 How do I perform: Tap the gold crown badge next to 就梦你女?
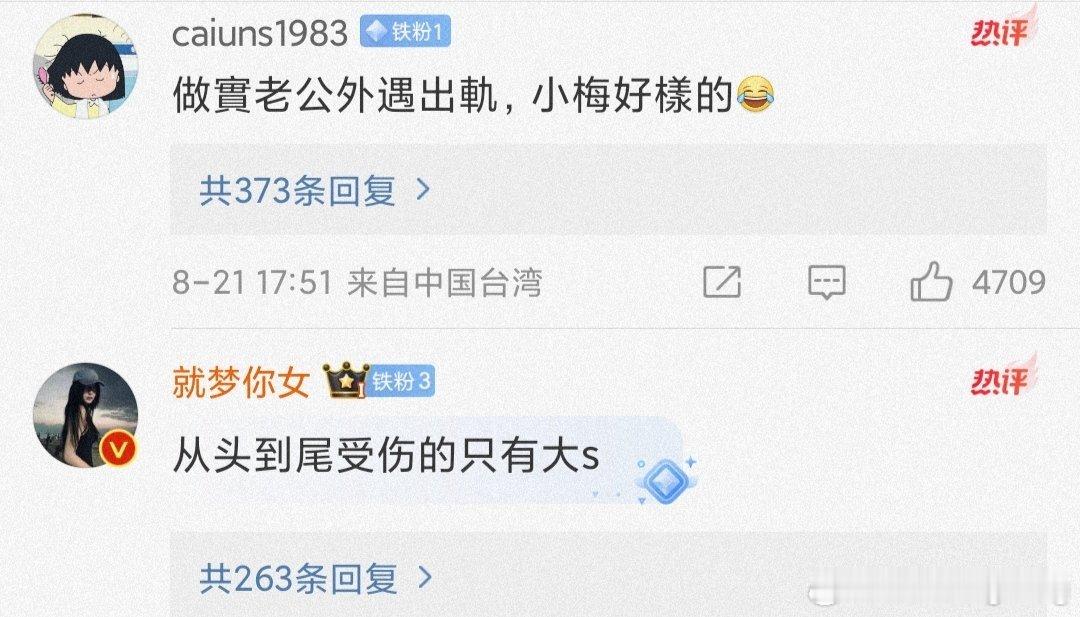pyautogui.click(x=345, y=380)
